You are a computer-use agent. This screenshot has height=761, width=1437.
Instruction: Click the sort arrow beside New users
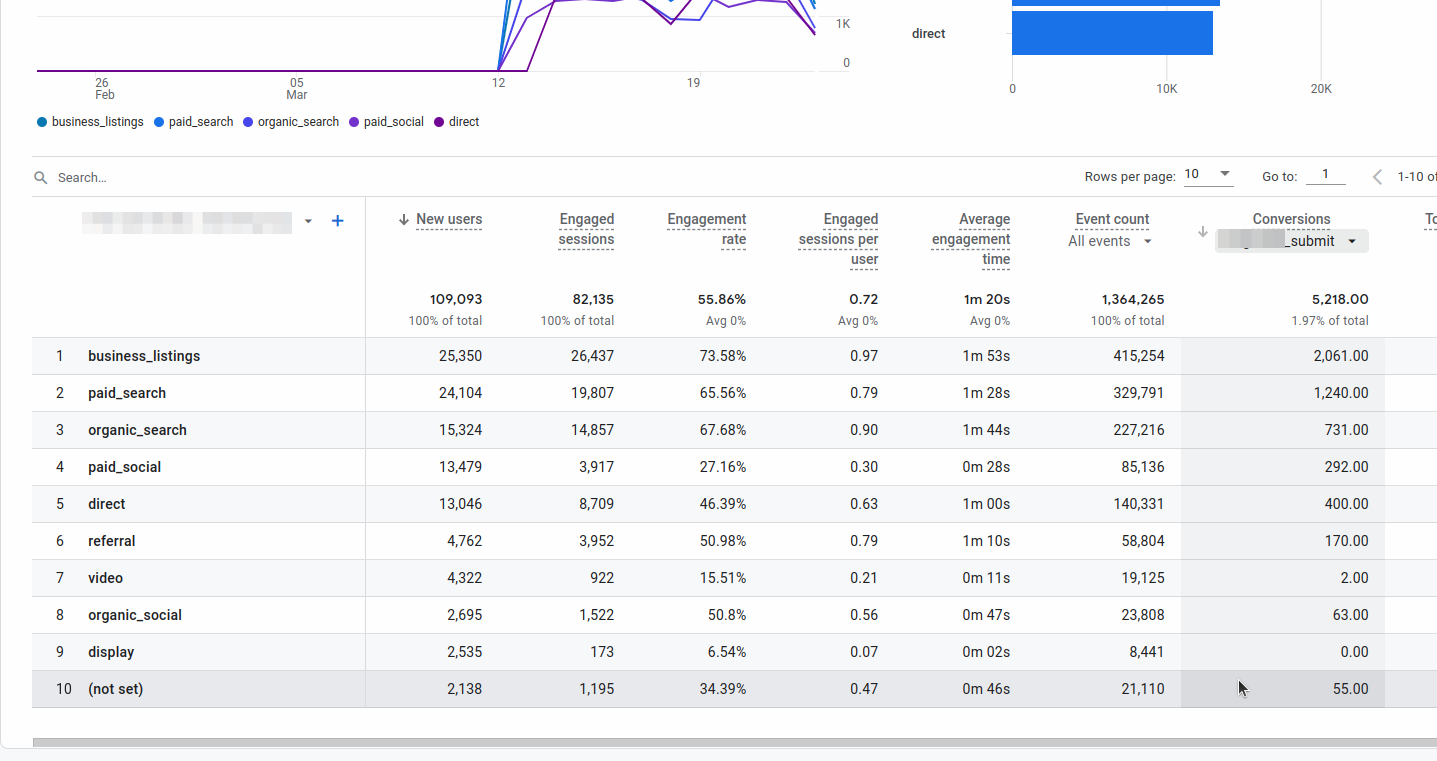pyautogui.click(x=404, y=220)
